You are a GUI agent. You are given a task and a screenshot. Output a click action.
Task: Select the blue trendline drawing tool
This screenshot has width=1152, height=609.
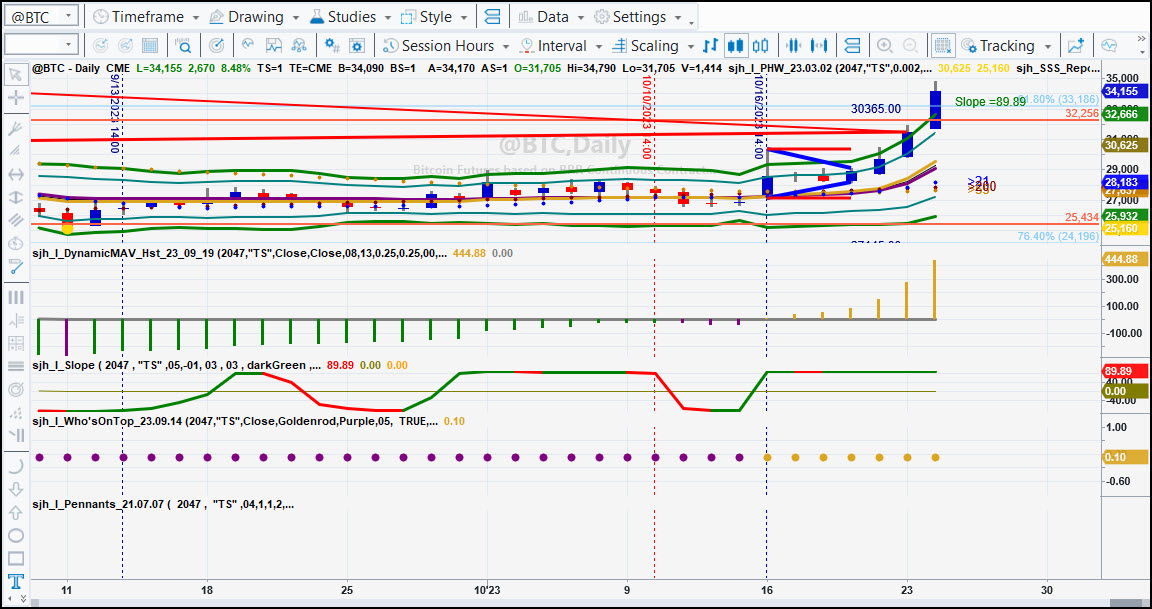point(15,266)
